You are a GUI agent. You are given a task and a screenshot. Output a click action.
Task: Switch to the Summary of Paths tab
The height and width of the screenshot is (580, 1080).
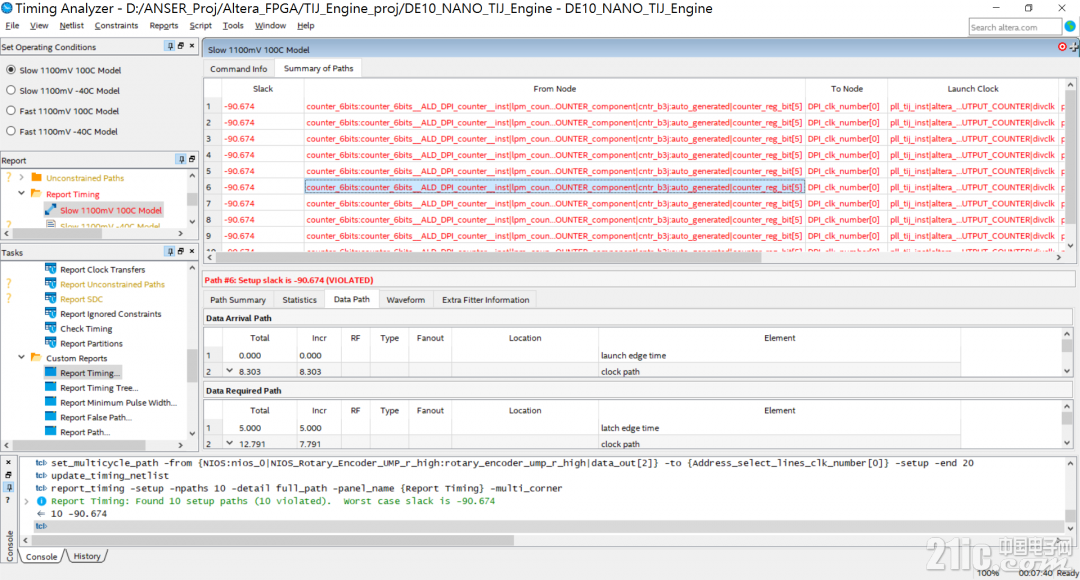click(x=318, y=68)
